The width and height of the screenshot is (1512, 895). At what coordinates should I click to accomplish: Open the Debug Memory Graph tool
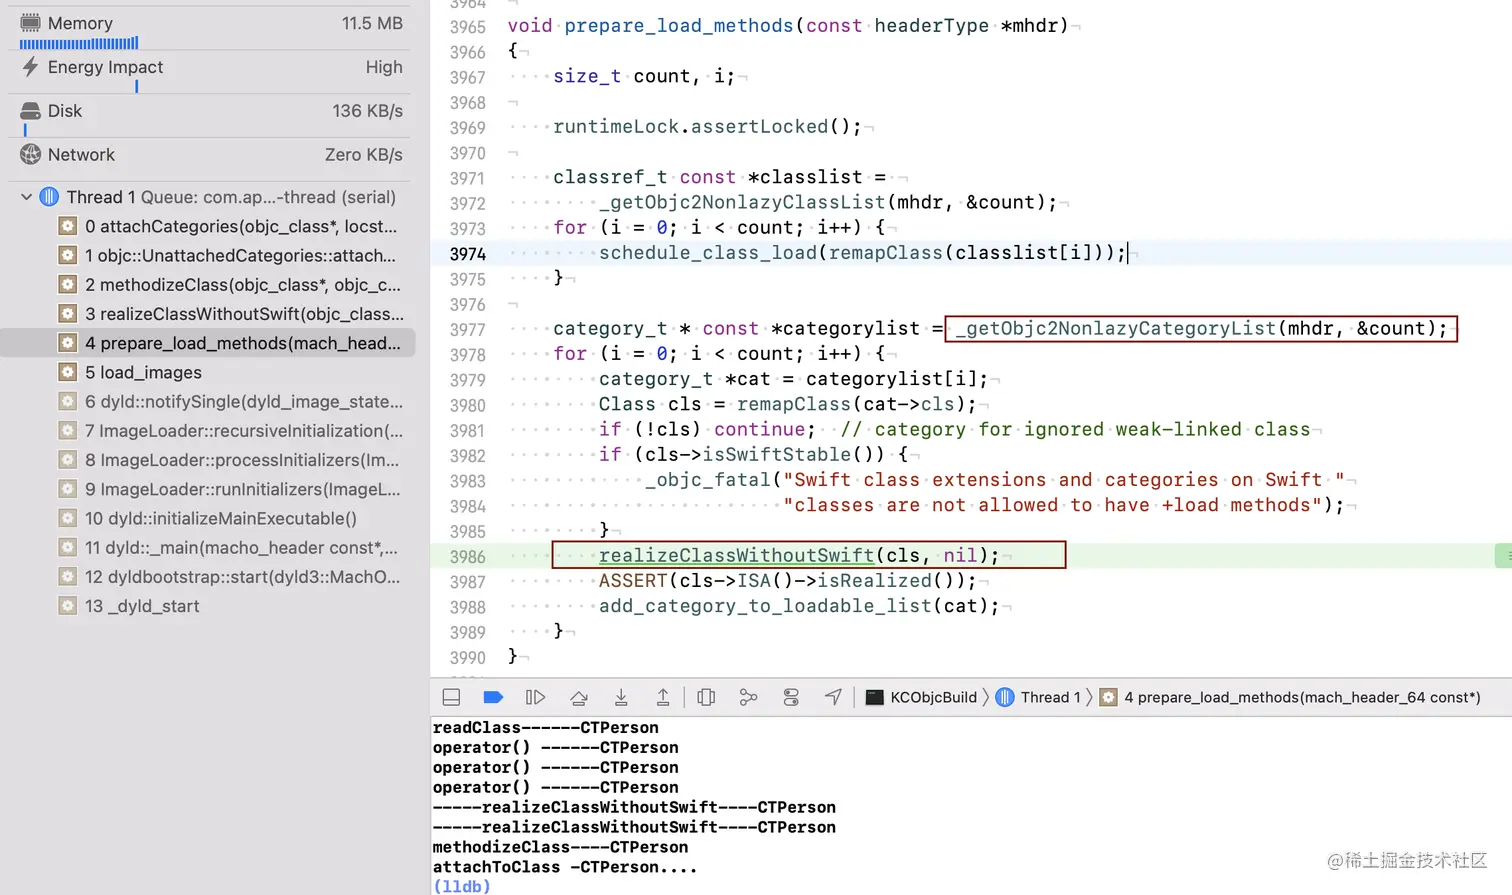point(748,697)
